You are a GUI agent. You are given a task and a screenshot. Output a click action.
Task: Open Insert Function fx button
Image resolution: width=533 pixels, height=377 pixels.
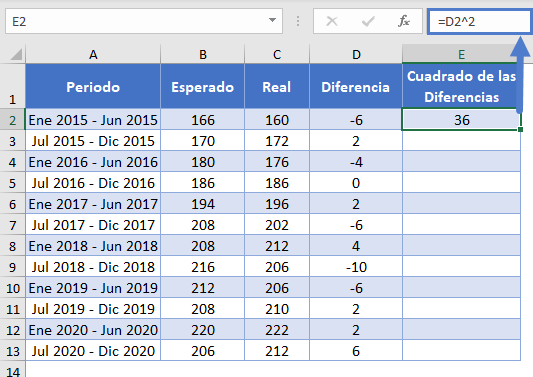click(403, 21)
